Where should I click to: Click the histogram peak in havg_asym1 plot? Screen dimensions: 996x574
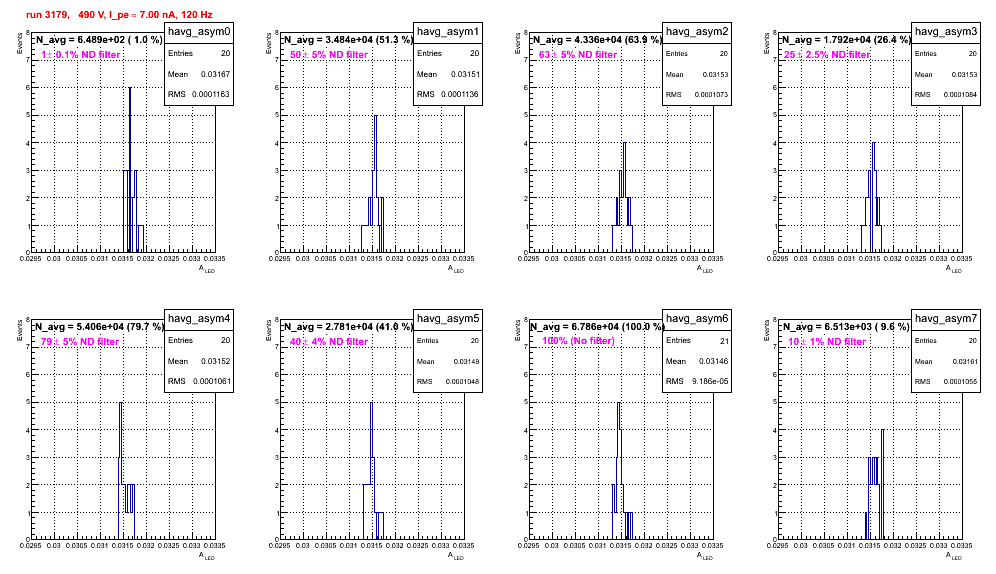pos(375,116)
